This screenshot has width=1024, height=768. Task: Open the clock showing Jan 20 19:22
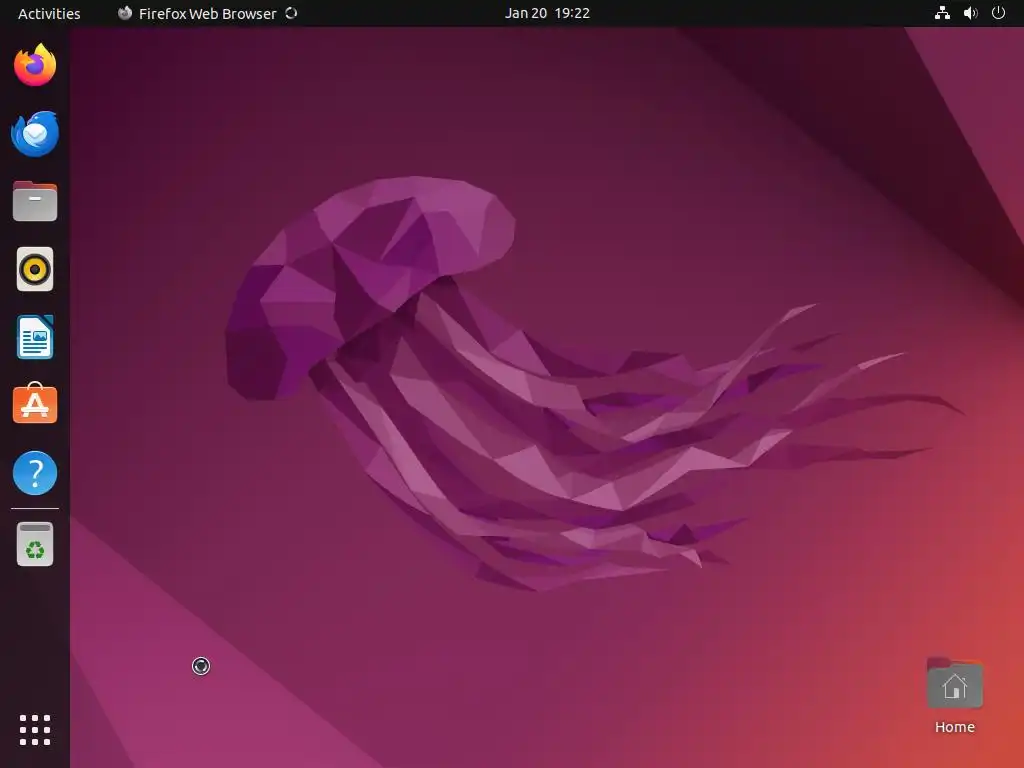click(x=547, y=13)
